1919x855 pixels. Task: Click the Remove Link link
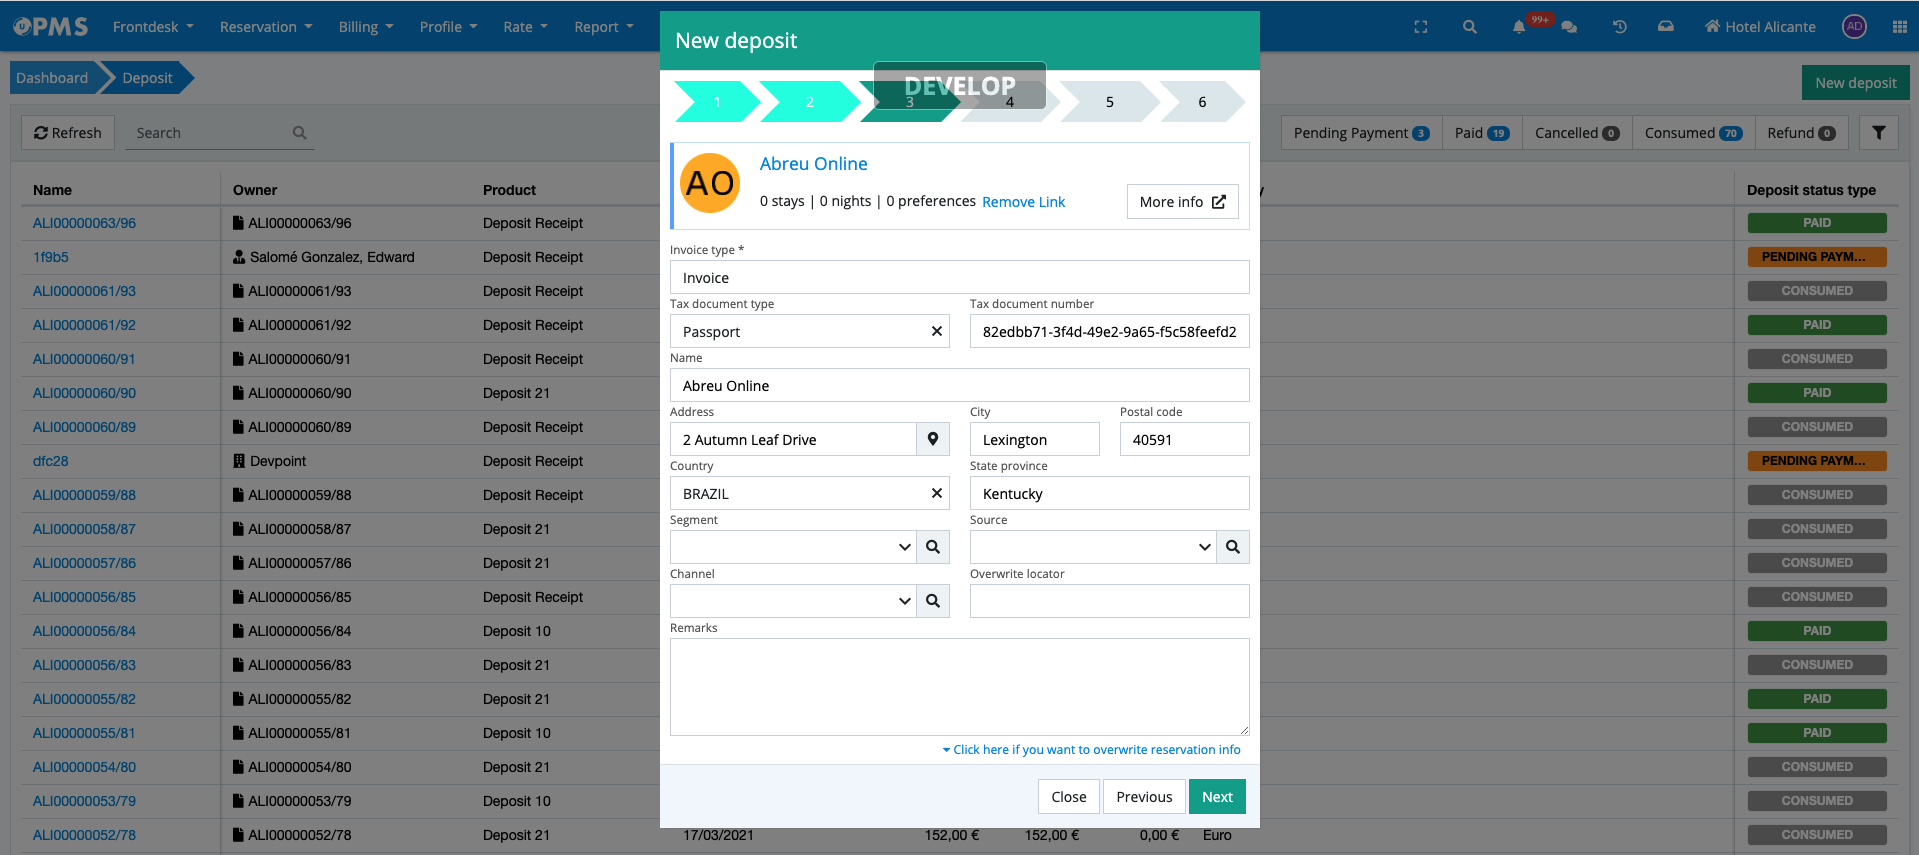(x=1023, y=202)
